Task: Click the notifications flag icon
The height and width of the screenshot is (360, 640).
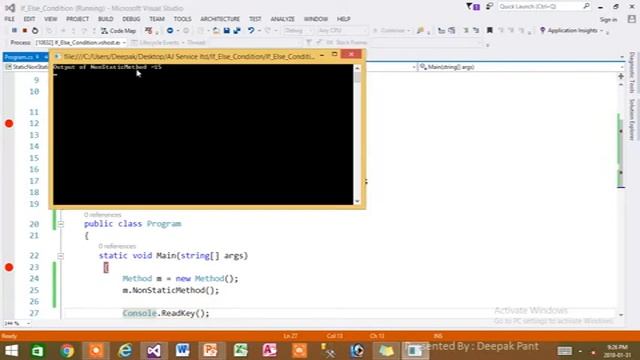Action: (x=473, y=7)
